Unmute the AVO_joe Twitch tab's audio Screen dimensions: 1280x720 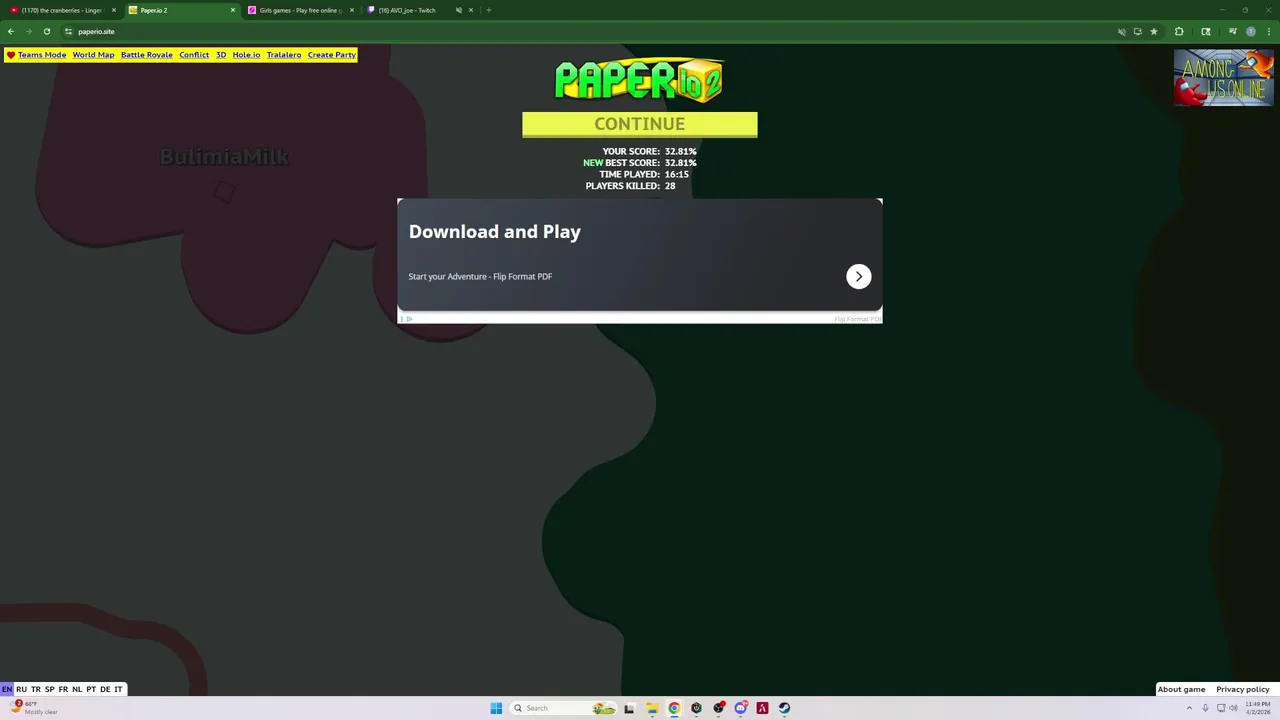click(x=459, y=10)
